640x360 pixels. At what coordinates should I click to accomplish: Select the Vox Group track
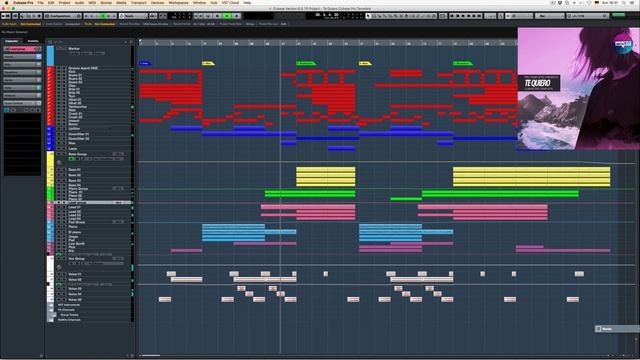[77, 259]
